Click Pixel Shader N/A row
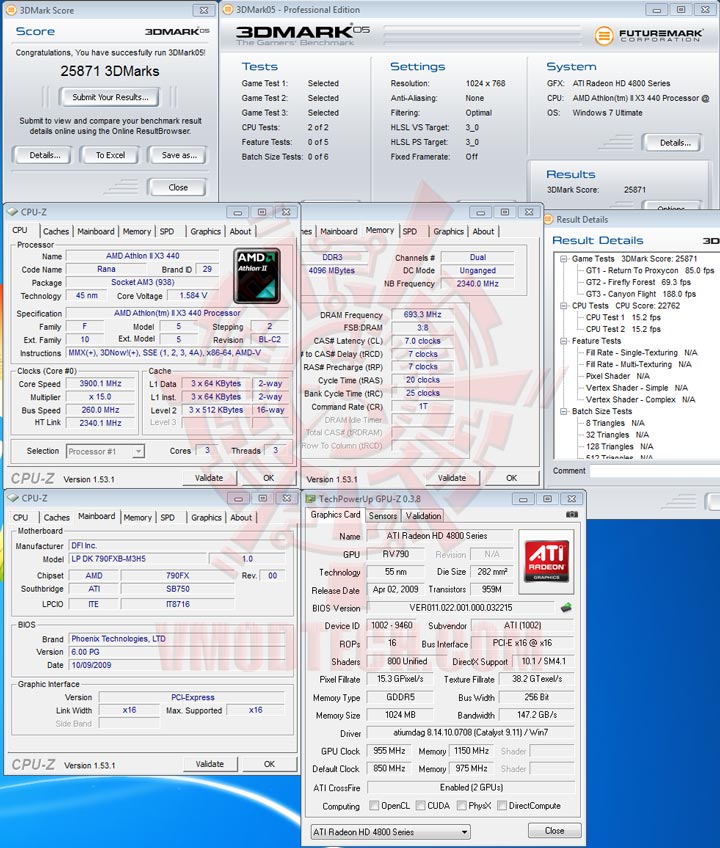The height and width of the screenshot is (848, 720). pyautogui.click(x=618, y=376)
